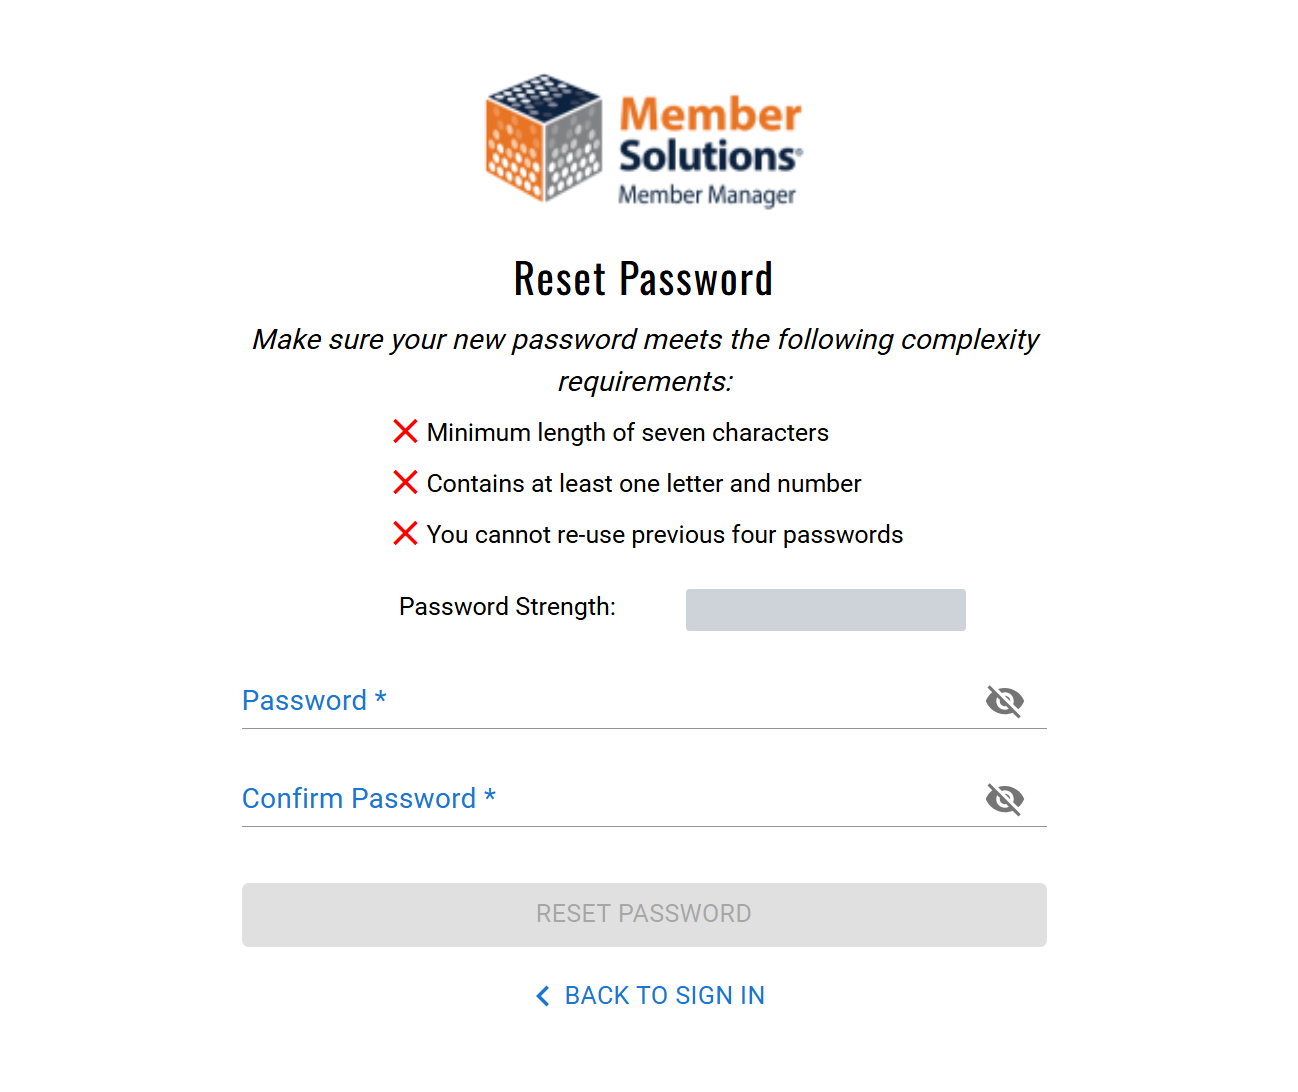Go back via Back to Sign In link
The image size is (1298, 1092).
point(664,996)
